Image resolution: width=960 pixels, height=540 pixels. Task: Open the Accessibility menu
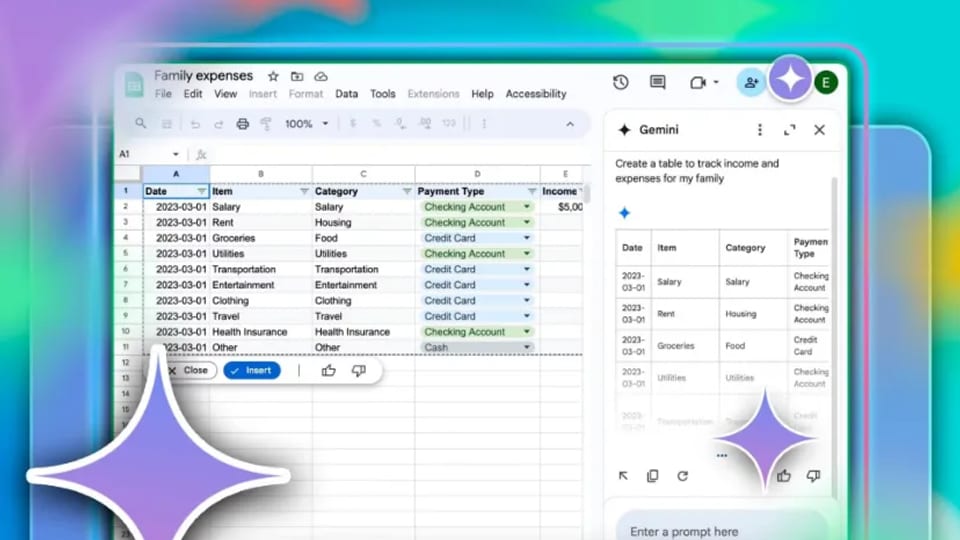(536, 94)
